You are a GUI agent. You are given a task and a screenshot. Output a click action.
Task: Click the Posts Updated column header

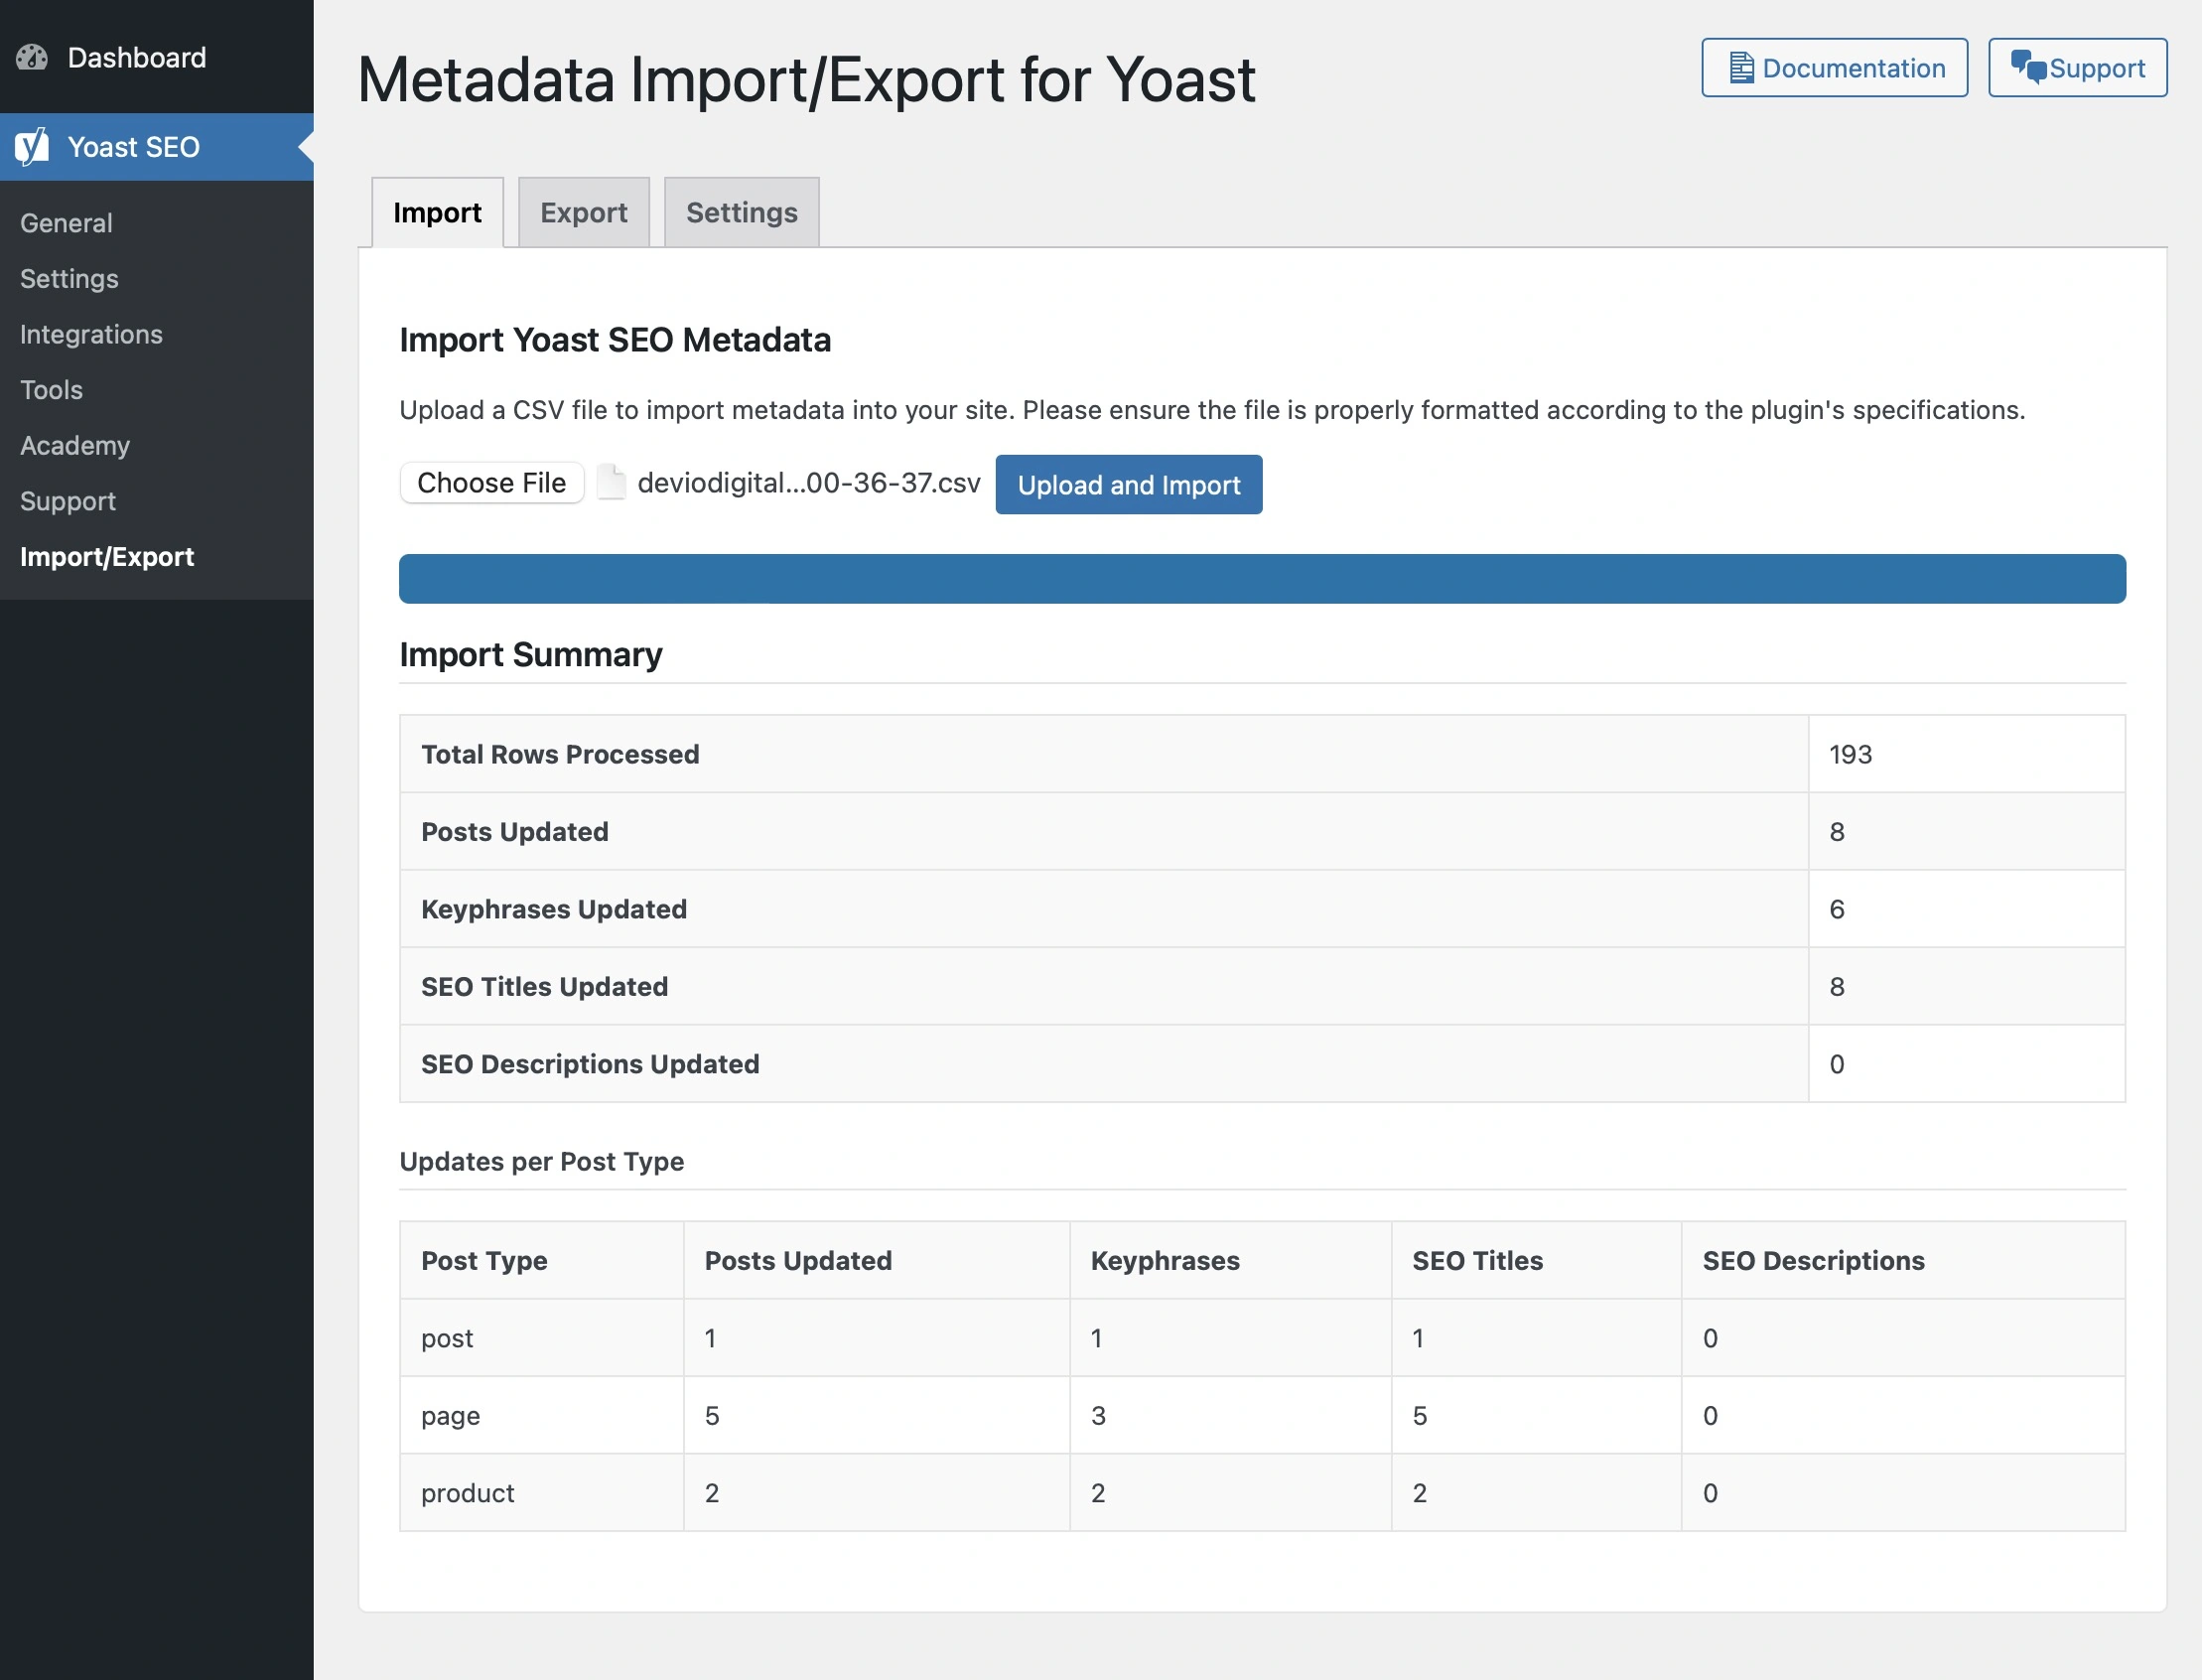pos(798,1261)
